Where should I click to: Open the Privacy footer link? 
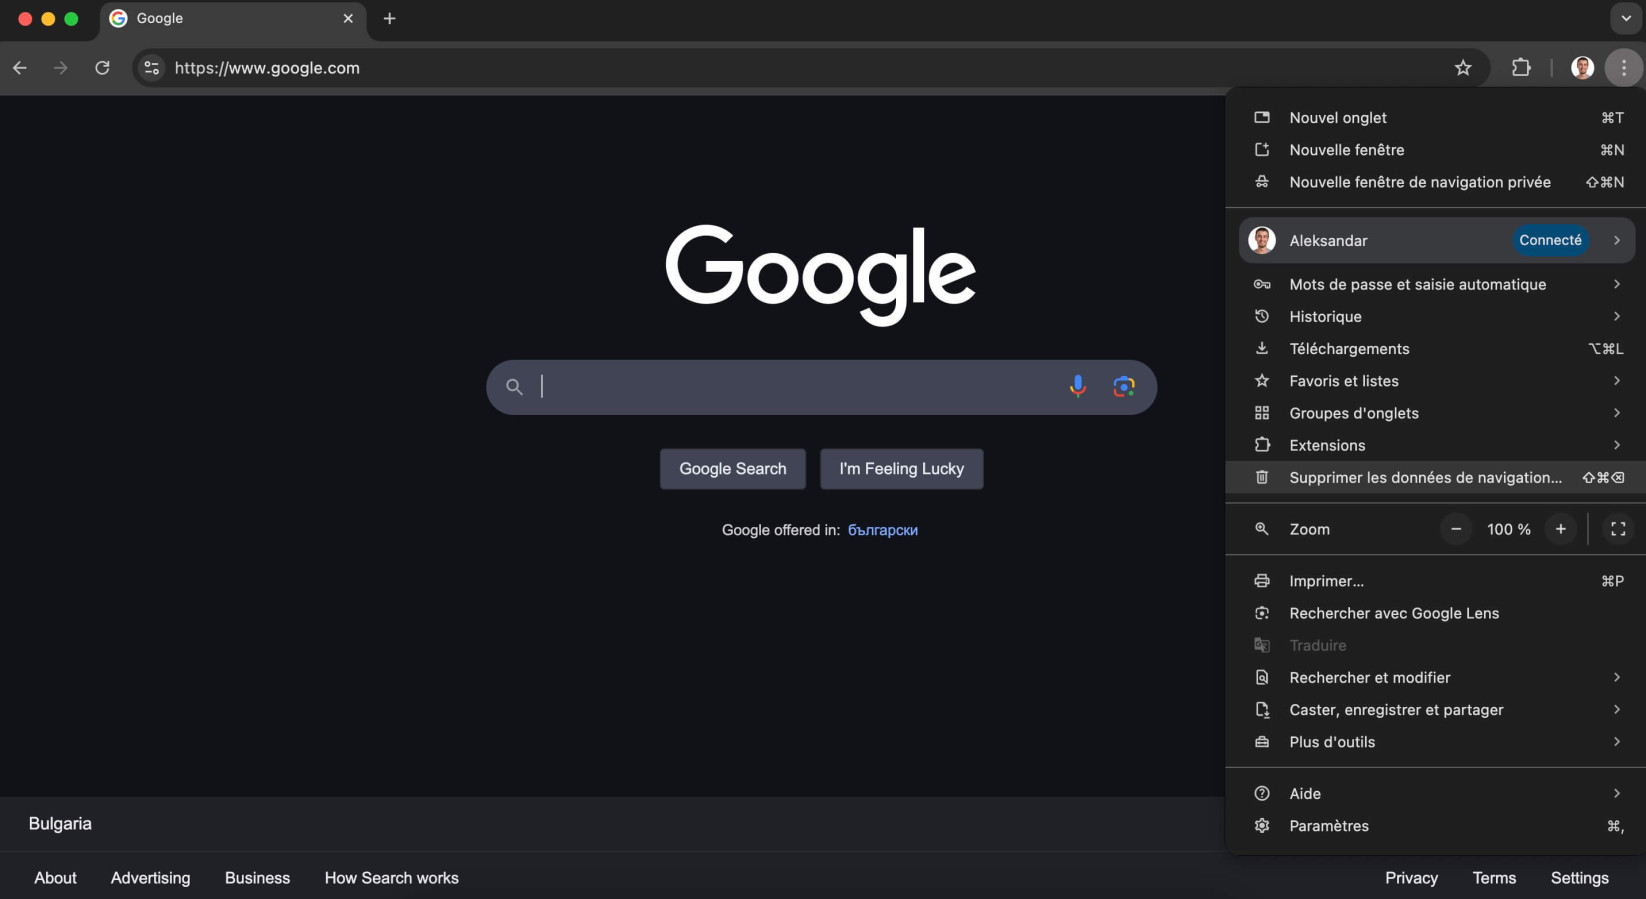click(x=1411, y=878)
